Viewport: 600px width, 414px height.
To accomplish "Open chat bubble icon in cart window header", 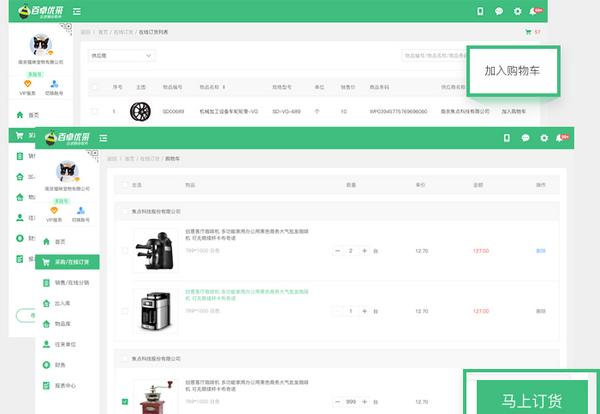I will [x=525, y=138].
